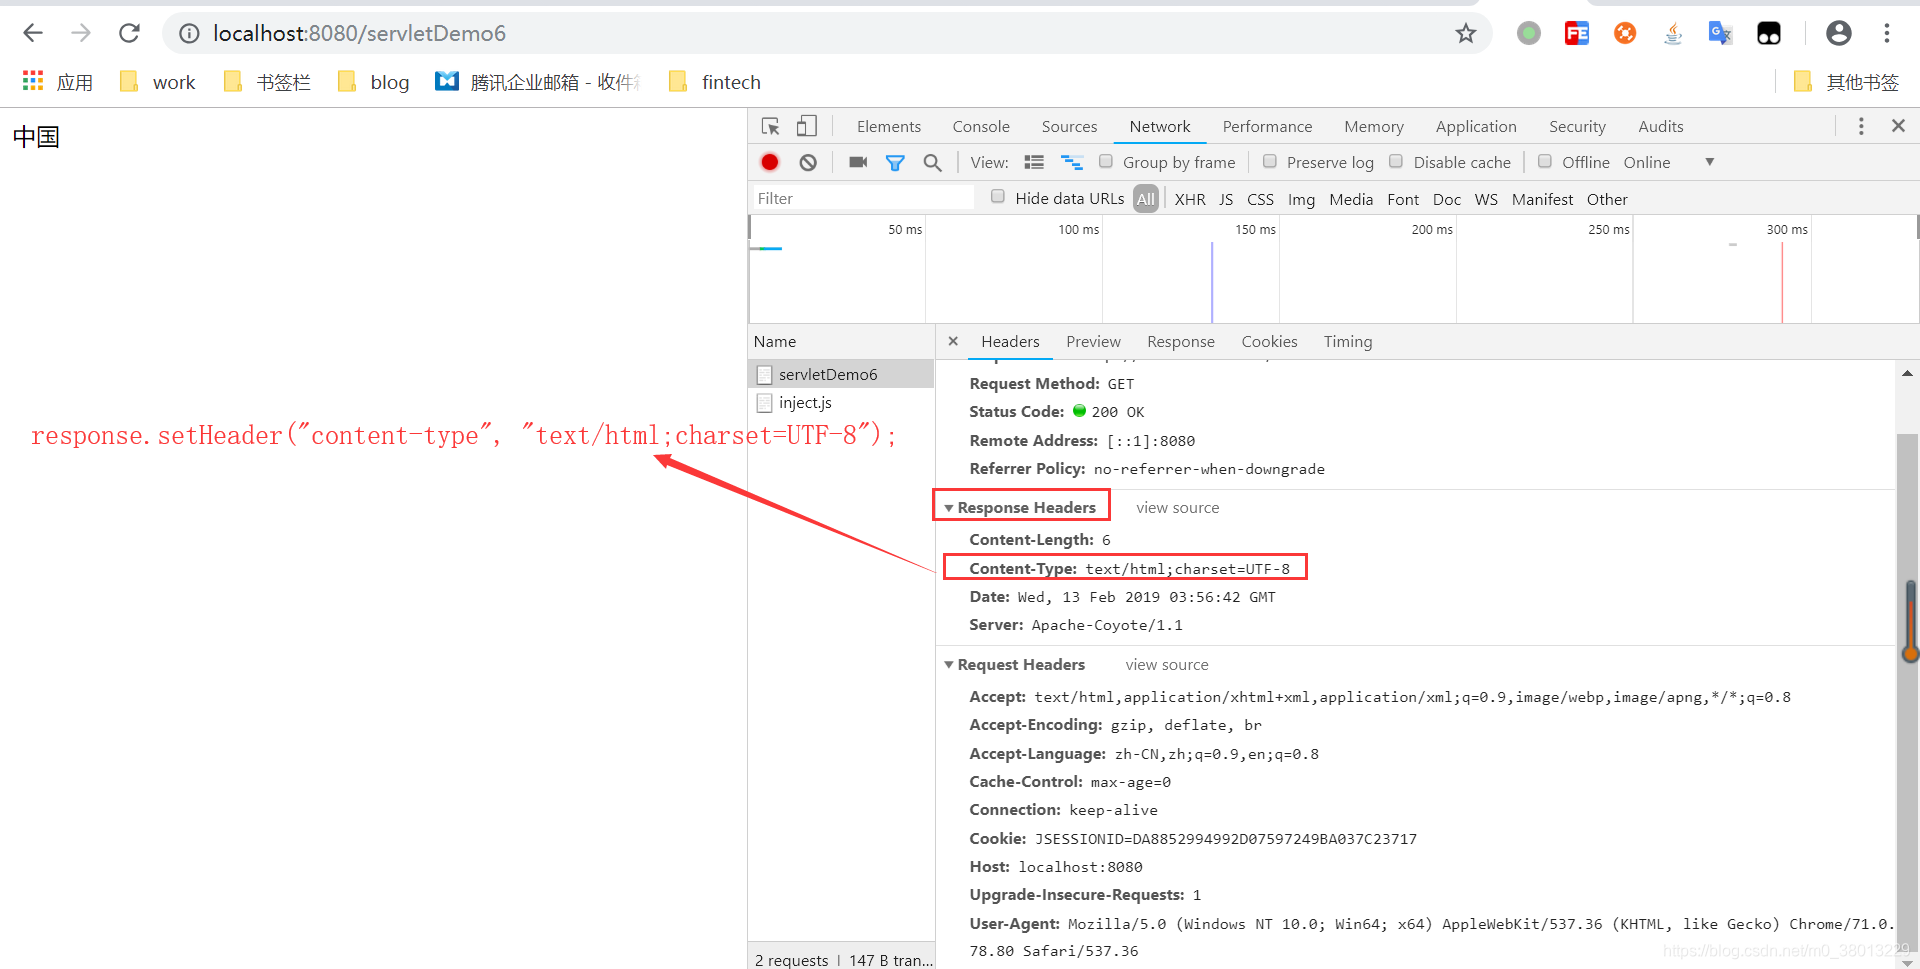This screenshot has height=969, width=1920.
Task: View source of Request Headers
Action: click(1167, 664)
